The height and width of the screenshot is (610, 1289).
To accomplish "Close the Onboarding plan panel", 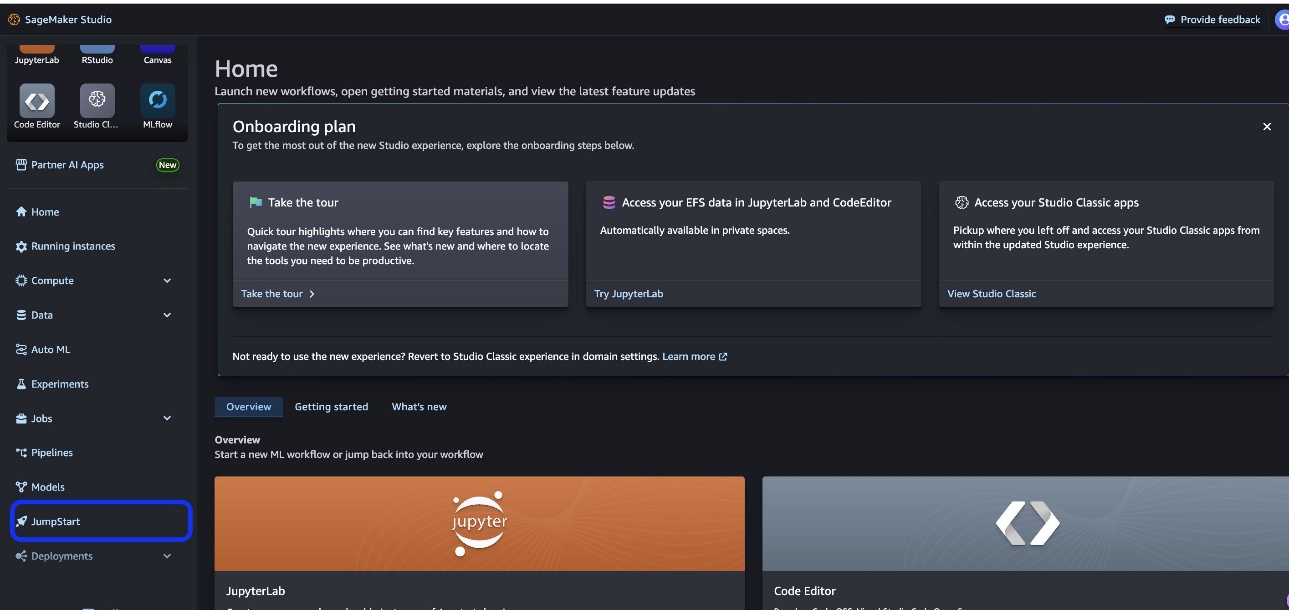I will [1267, 127].
